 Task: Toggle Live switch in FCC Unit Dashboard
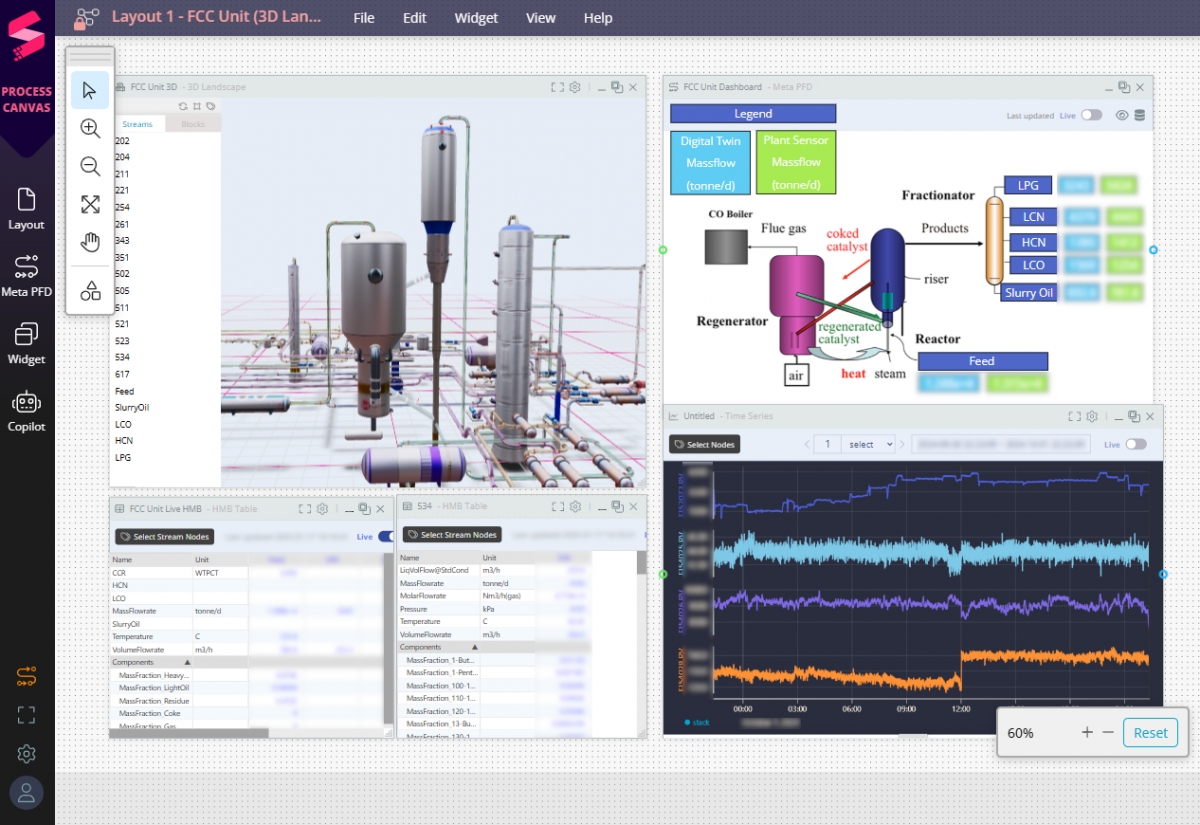point(1091,115)
